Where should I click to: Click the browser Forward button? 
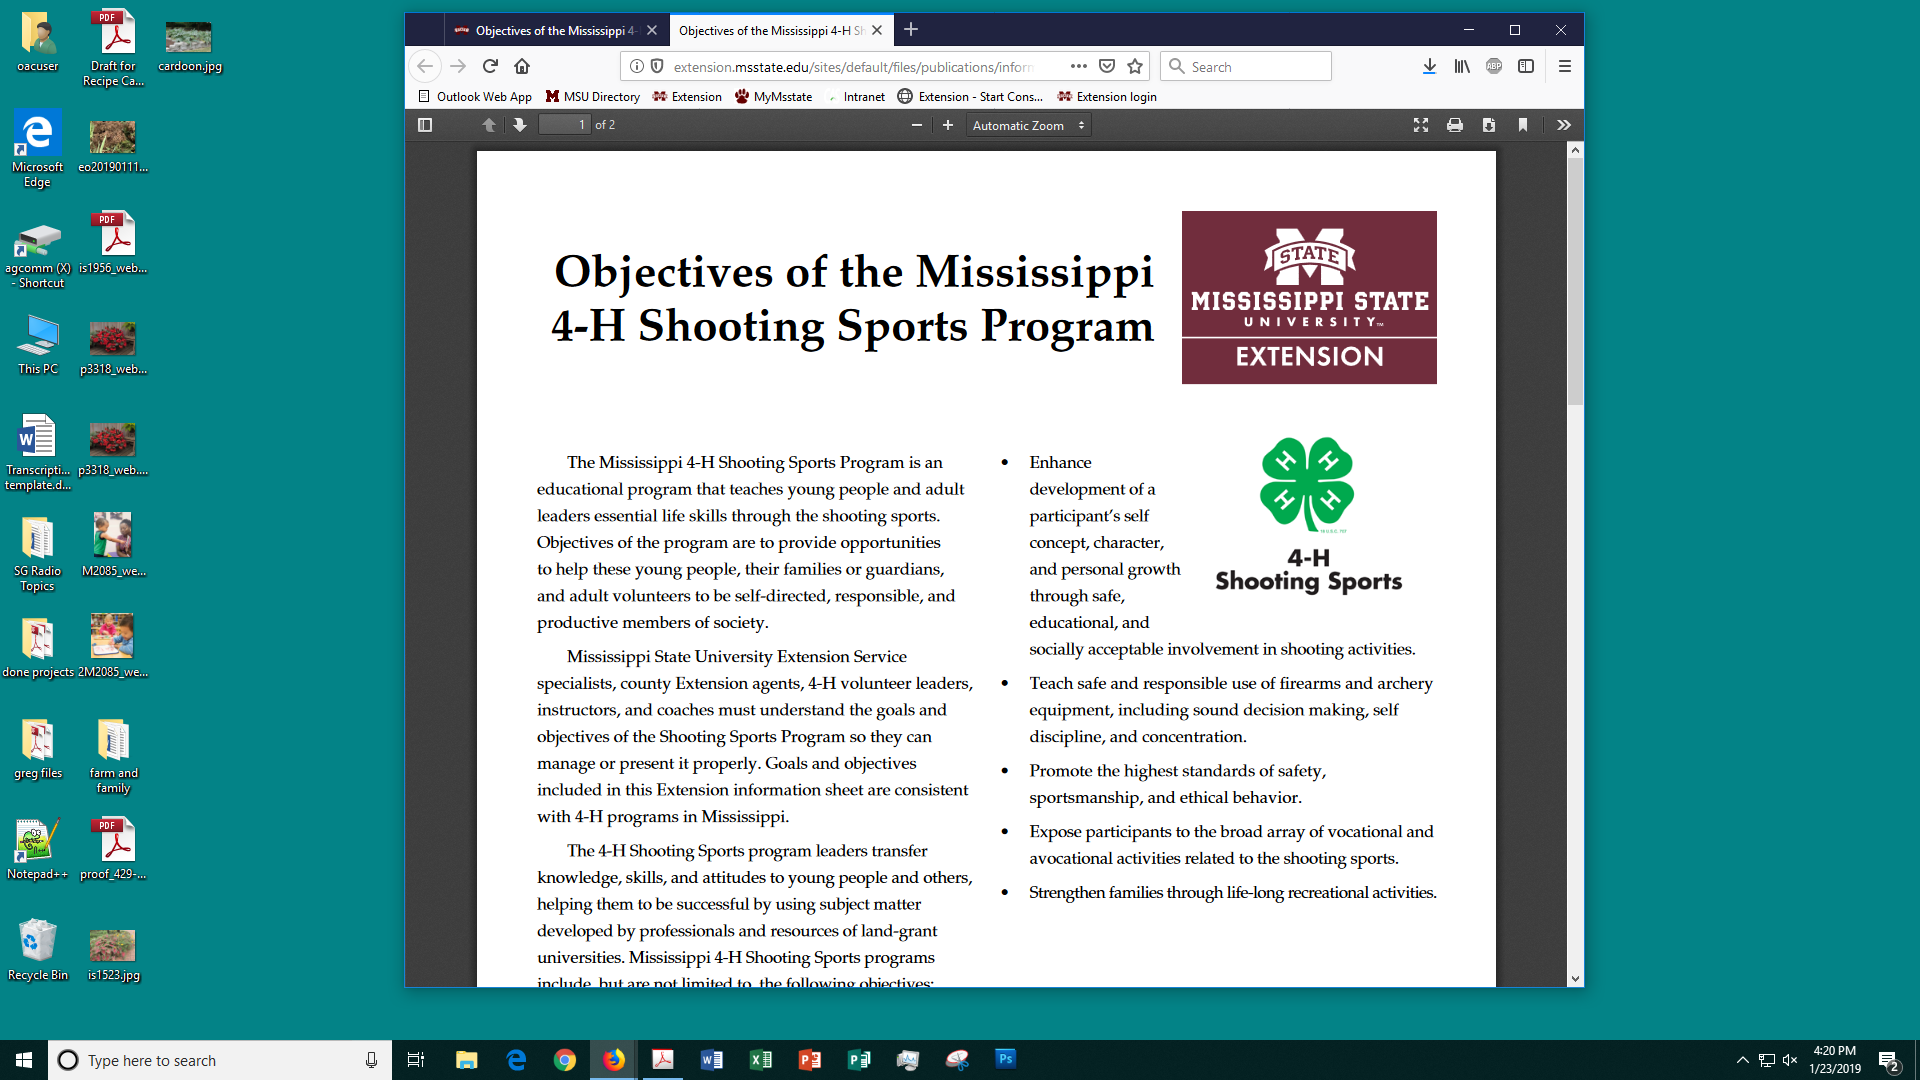click(458, 66)
